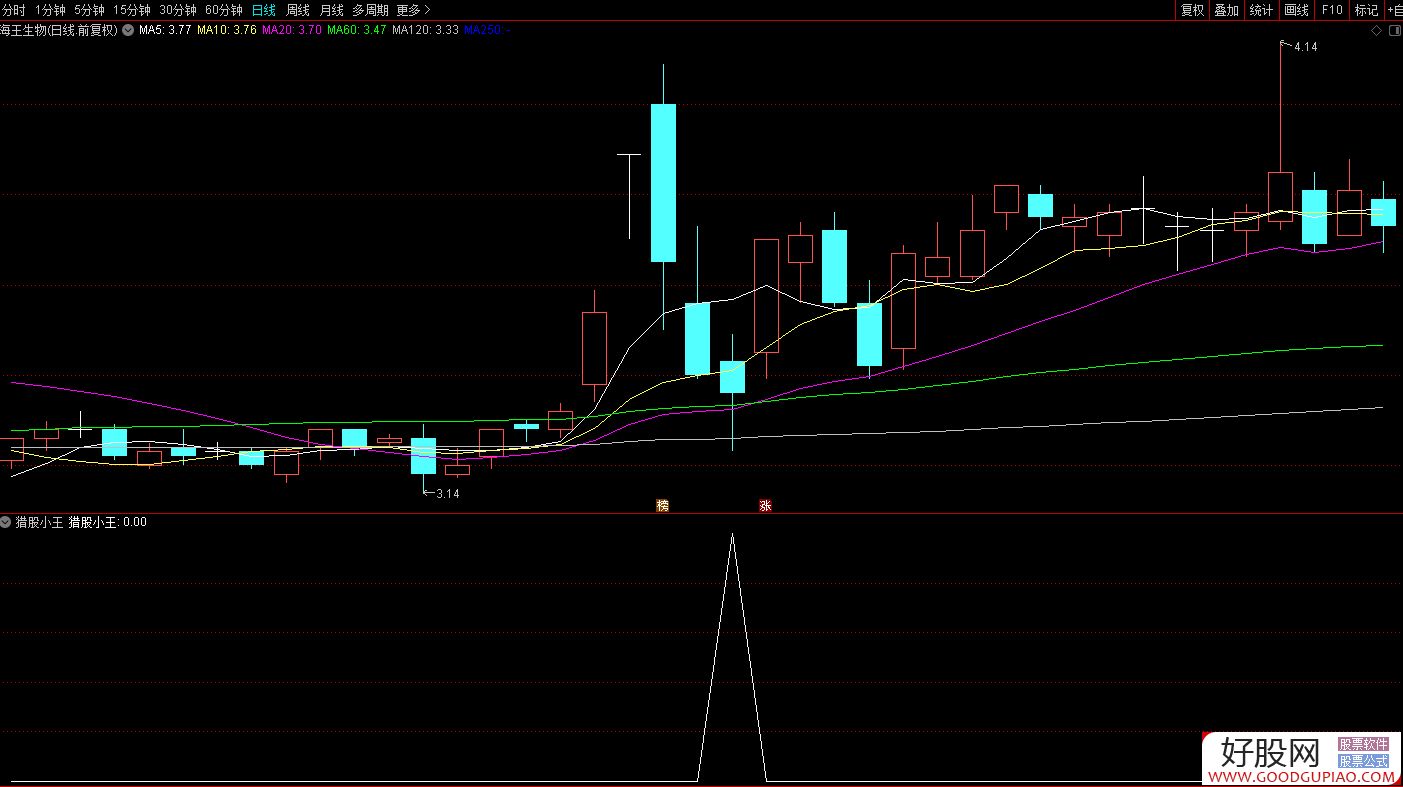Screen dimensions: 1403x787
Task: Select the 月线 monthly chart tab
Action: click(x=331, y=10)
